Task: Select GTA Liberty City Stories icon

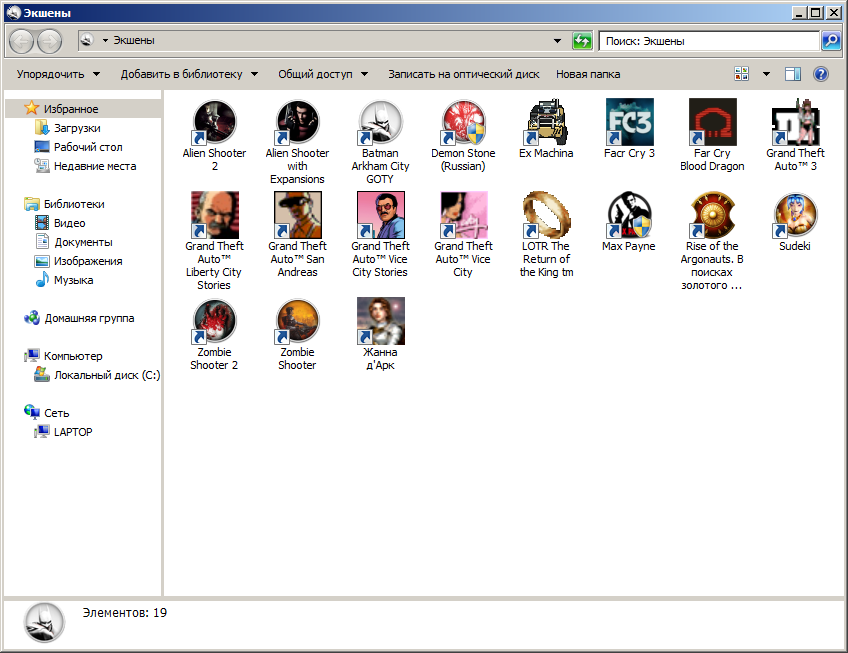Action: click(214, 215)
